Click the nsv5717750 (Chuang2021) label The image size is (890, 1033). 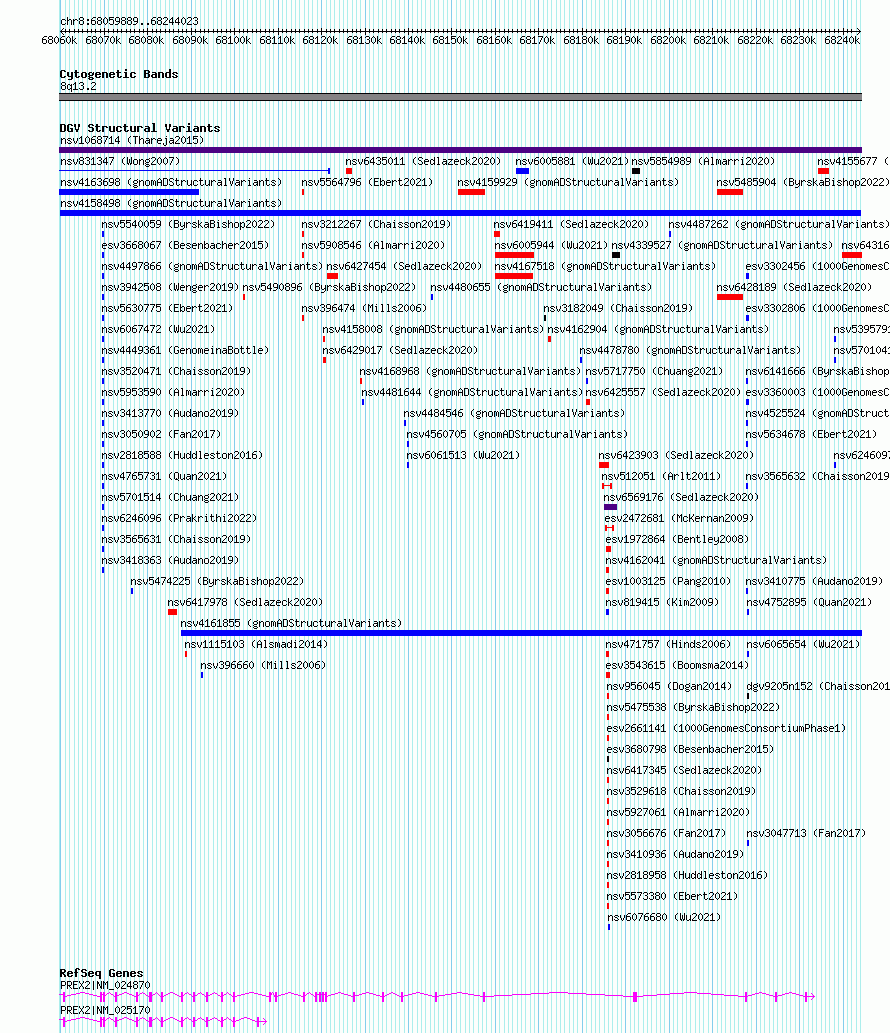click(x=654, y=372)
